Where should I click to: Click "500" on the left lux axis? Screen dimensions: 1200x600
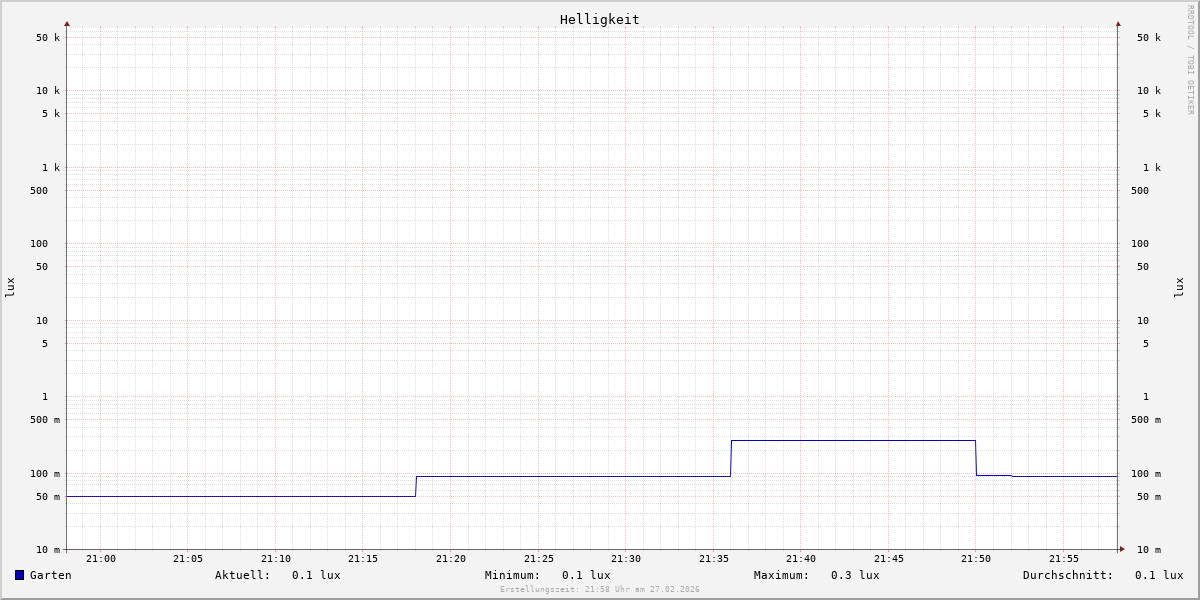(x=39, y=191)
